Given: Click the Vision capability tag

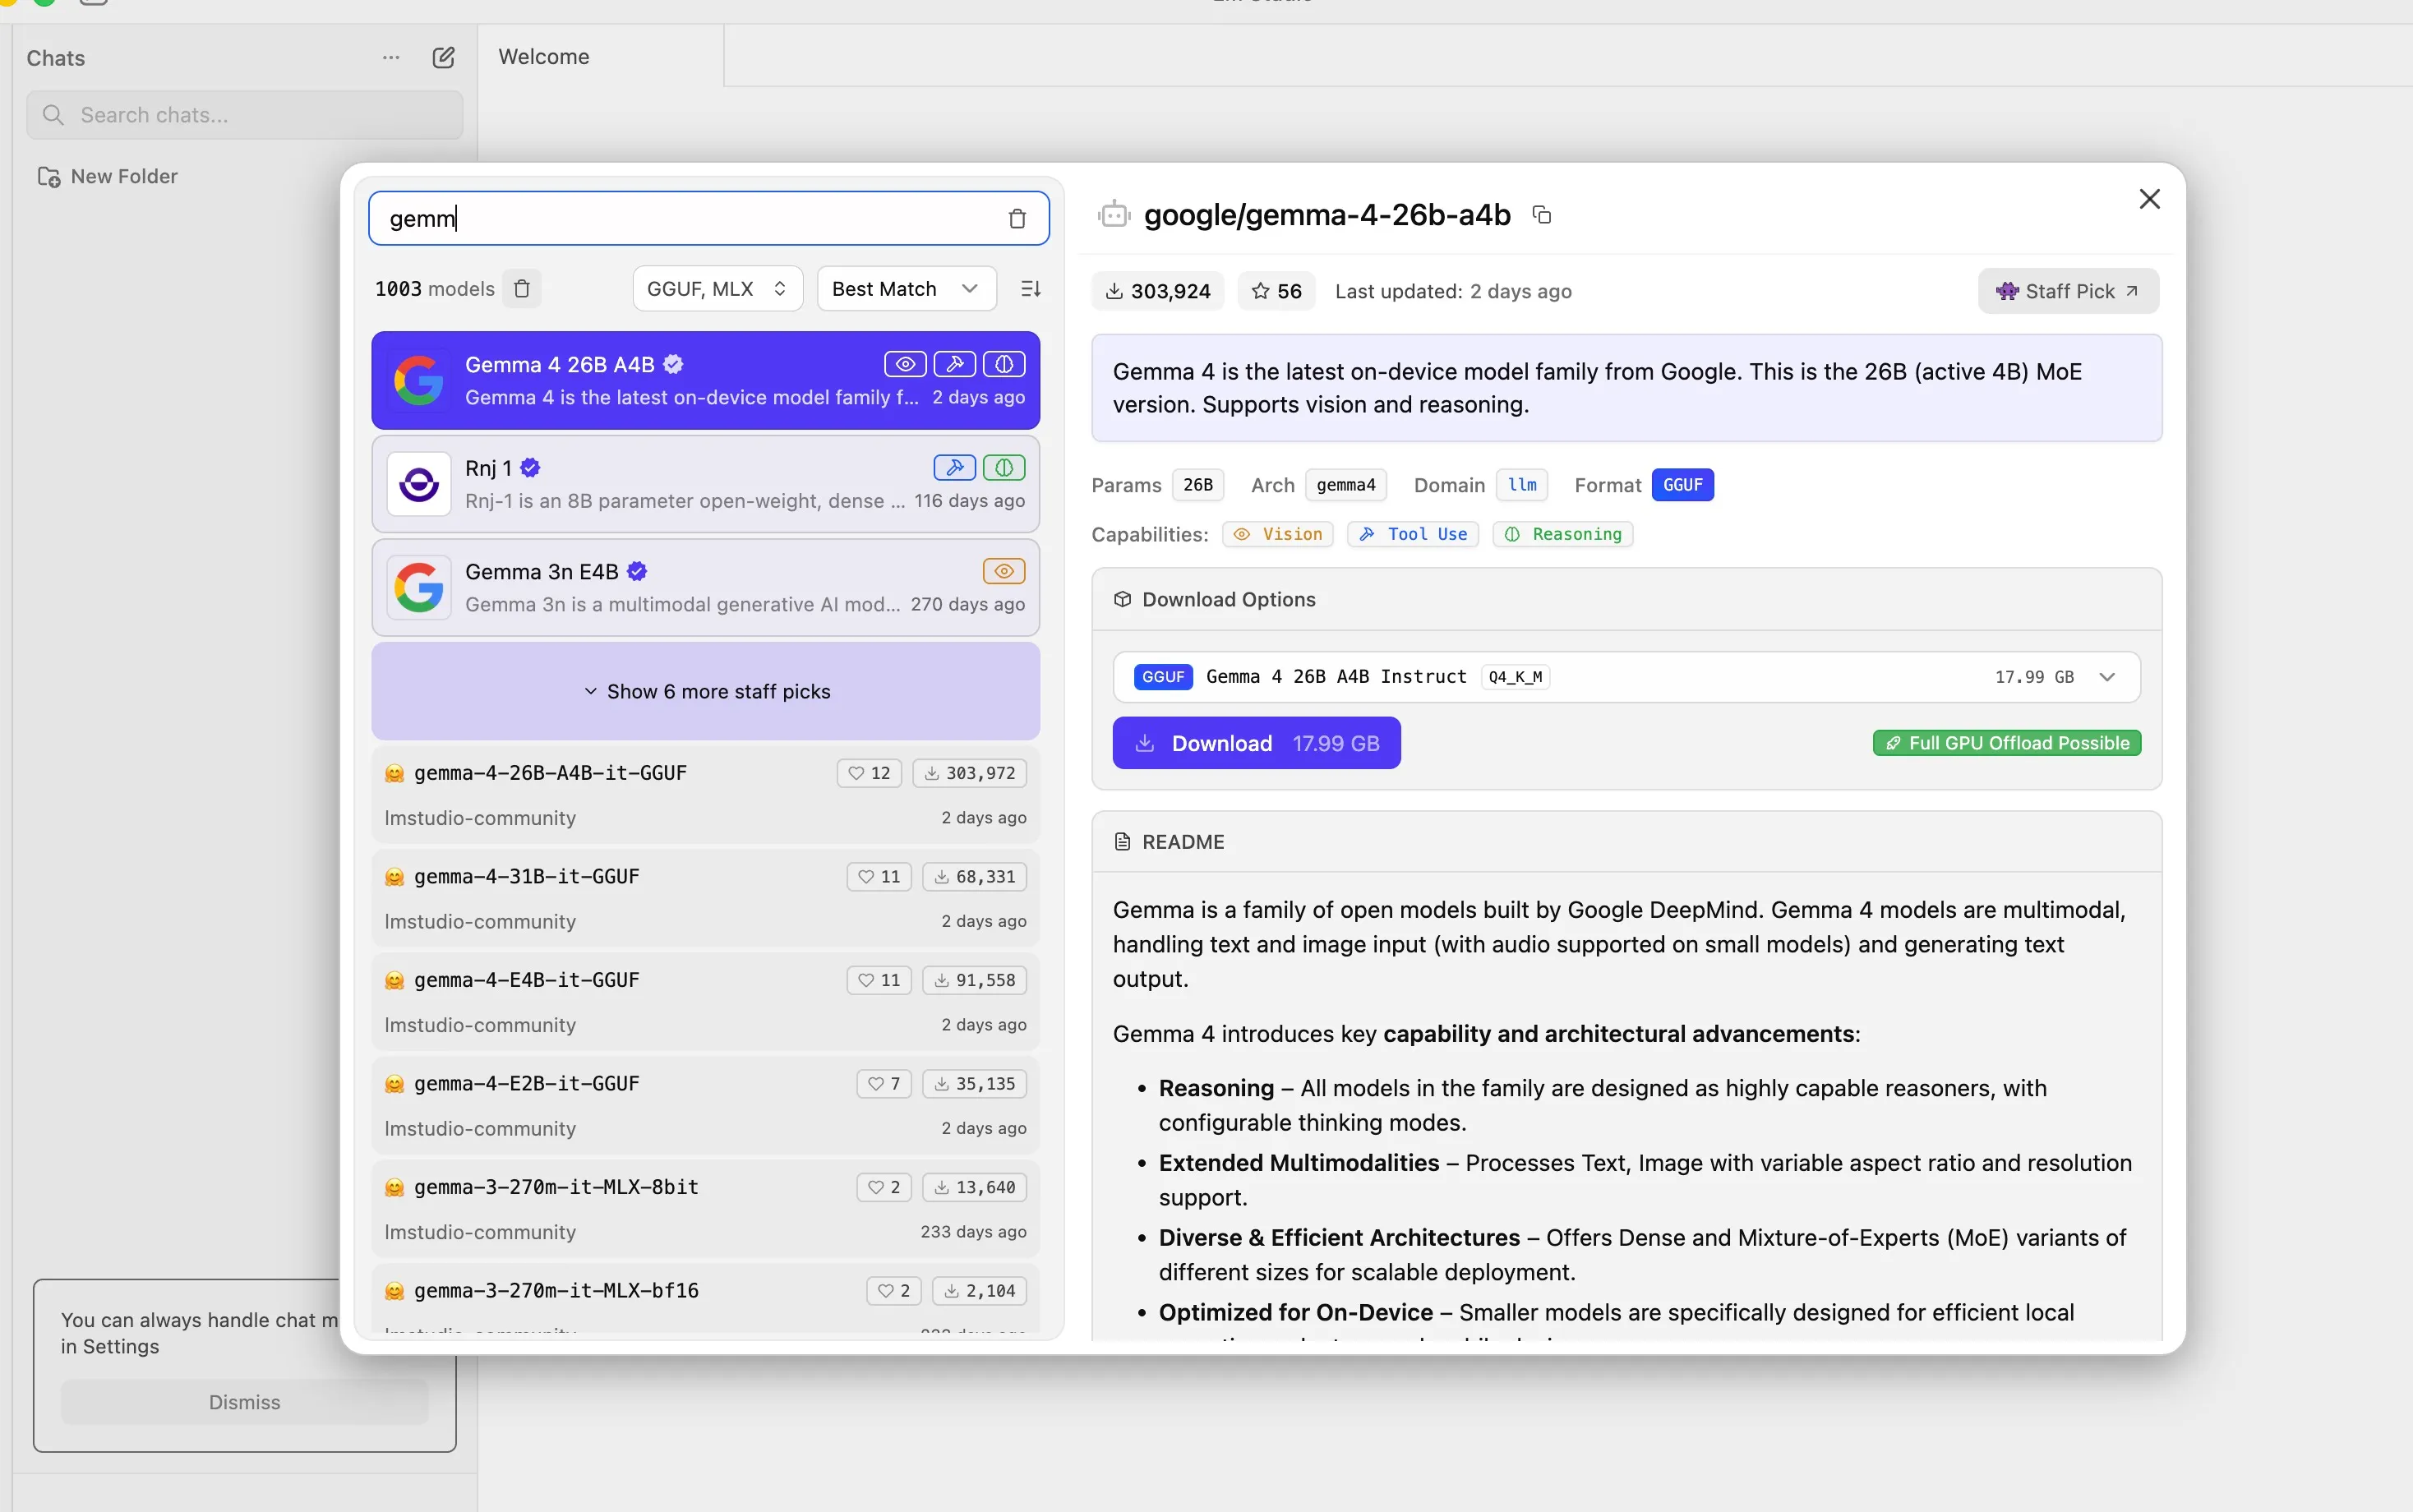Looking at the screenshot, I should 1278,534.
